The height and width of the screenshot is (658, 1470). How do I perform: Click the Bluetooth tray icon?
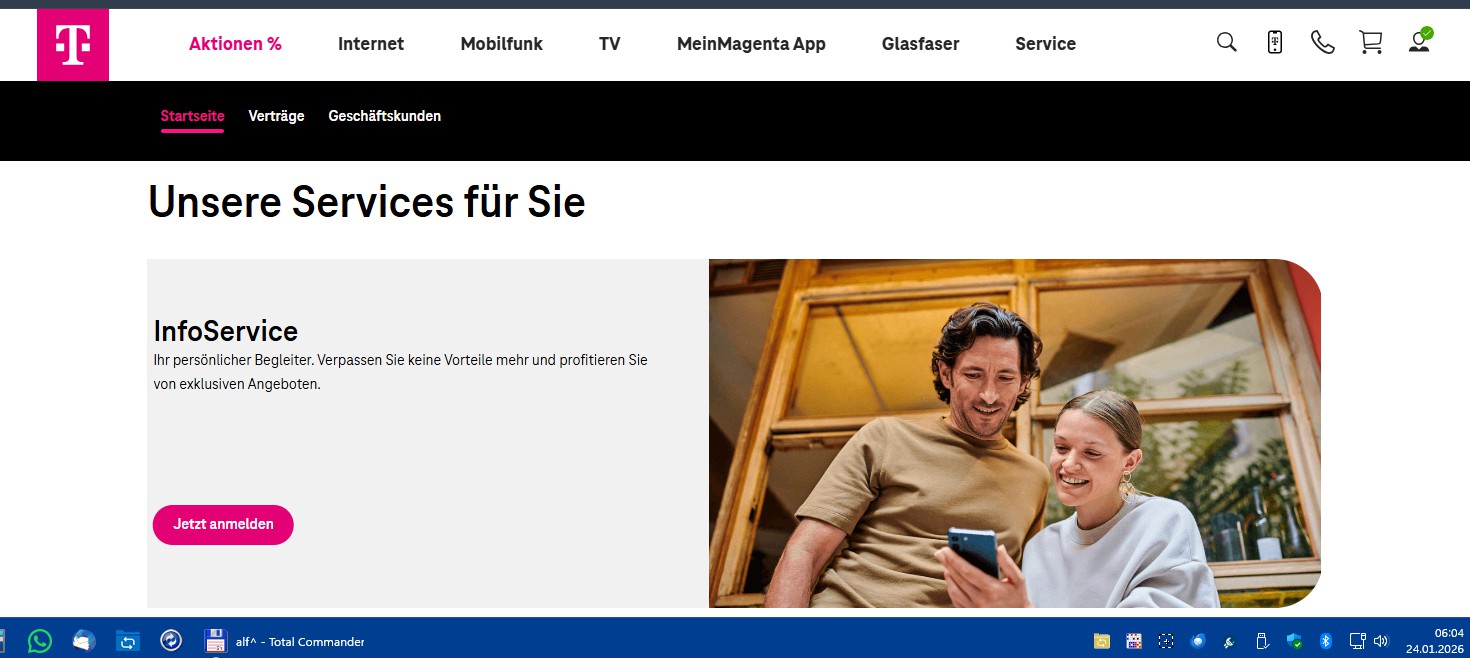[1326, 641]
